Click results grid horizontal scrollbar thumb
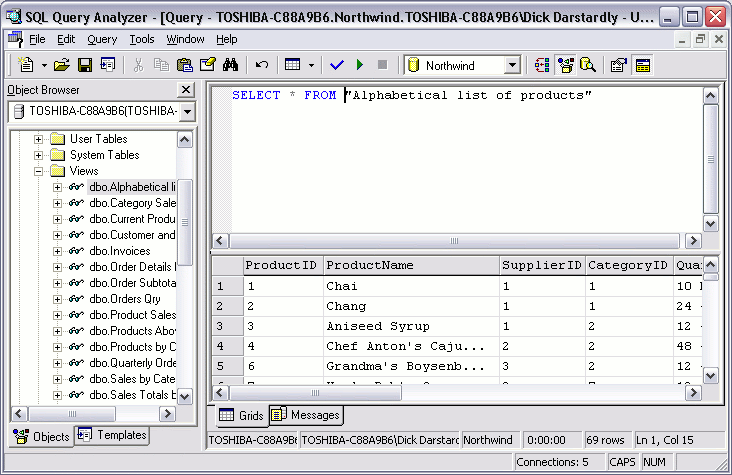 (315, 393)
